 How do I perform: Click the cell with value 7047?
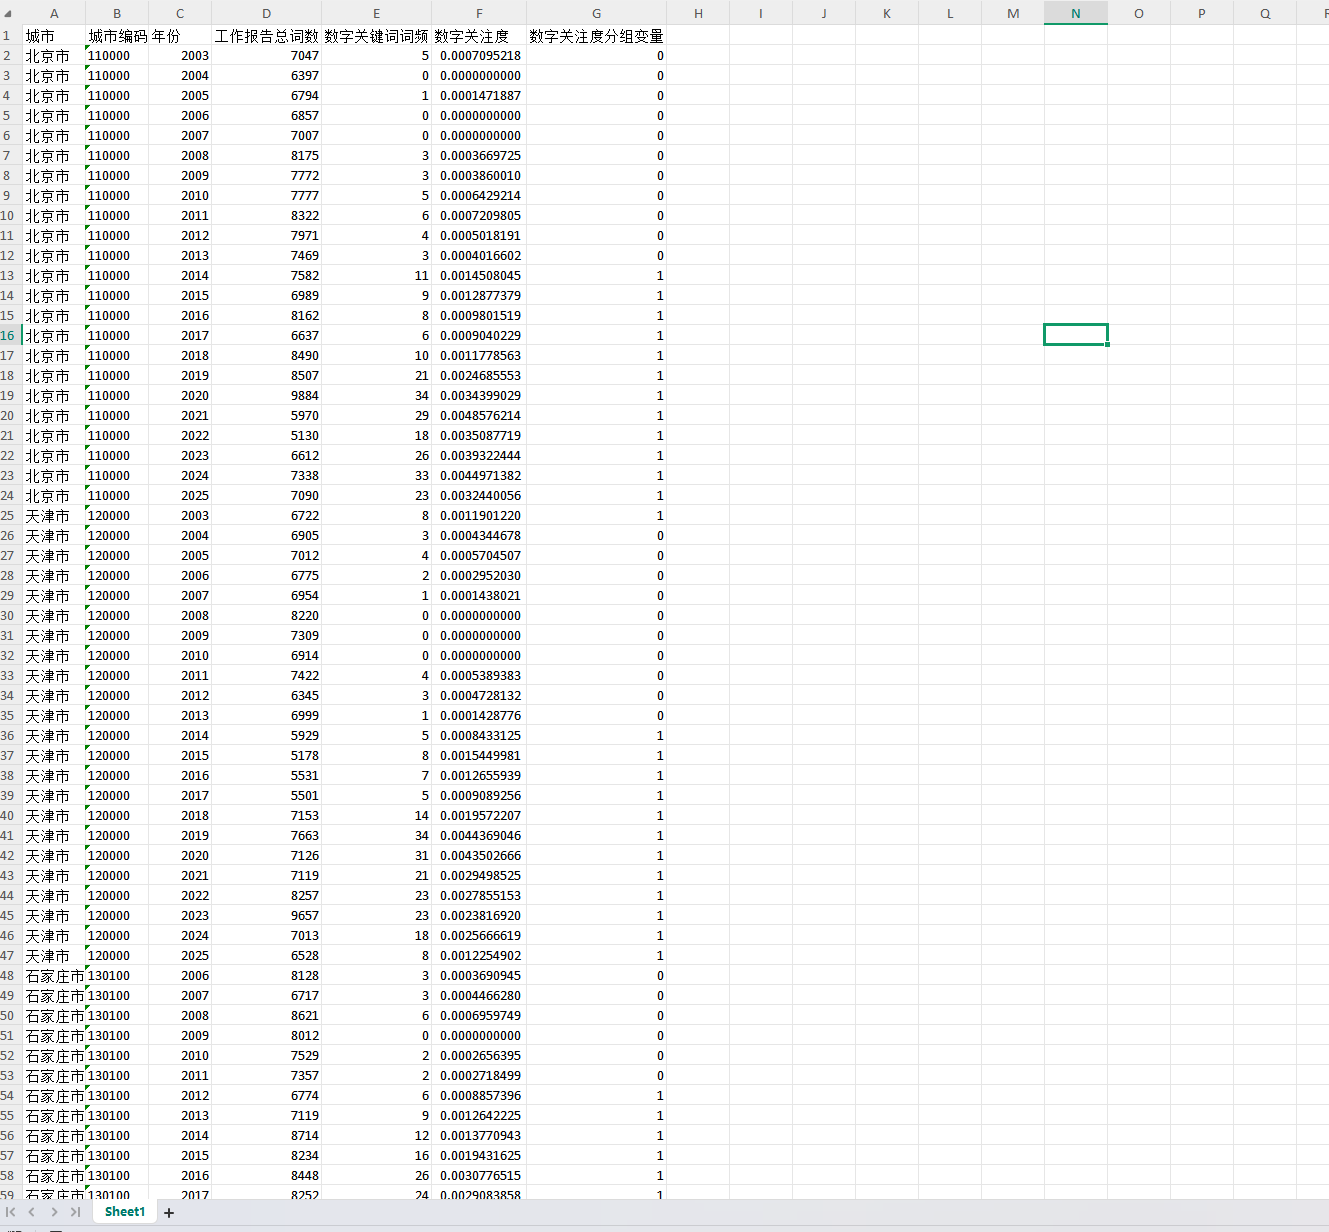point(267,56)
